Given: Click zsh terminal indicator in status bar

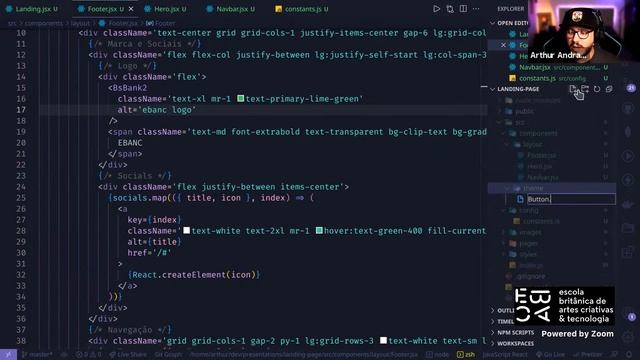Looking at the screenshot, I should click(466, 354).
